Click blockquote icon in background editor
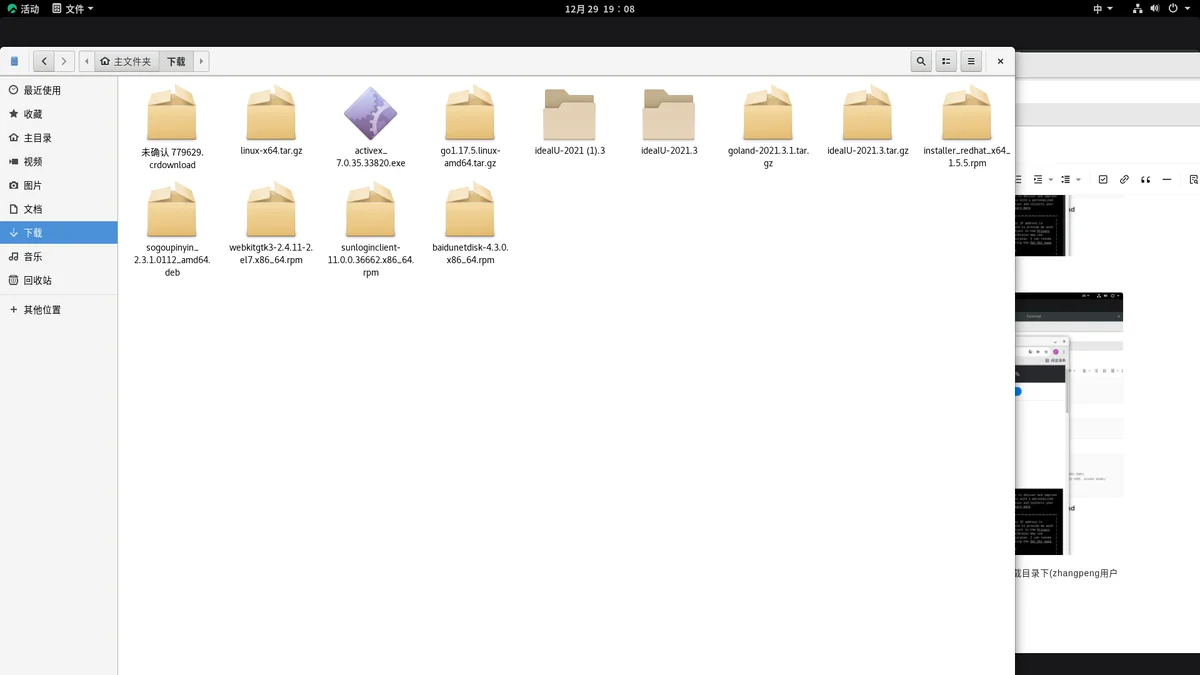The width and height of the screenshot is (1200, 675). click(x=1146, y=179)
